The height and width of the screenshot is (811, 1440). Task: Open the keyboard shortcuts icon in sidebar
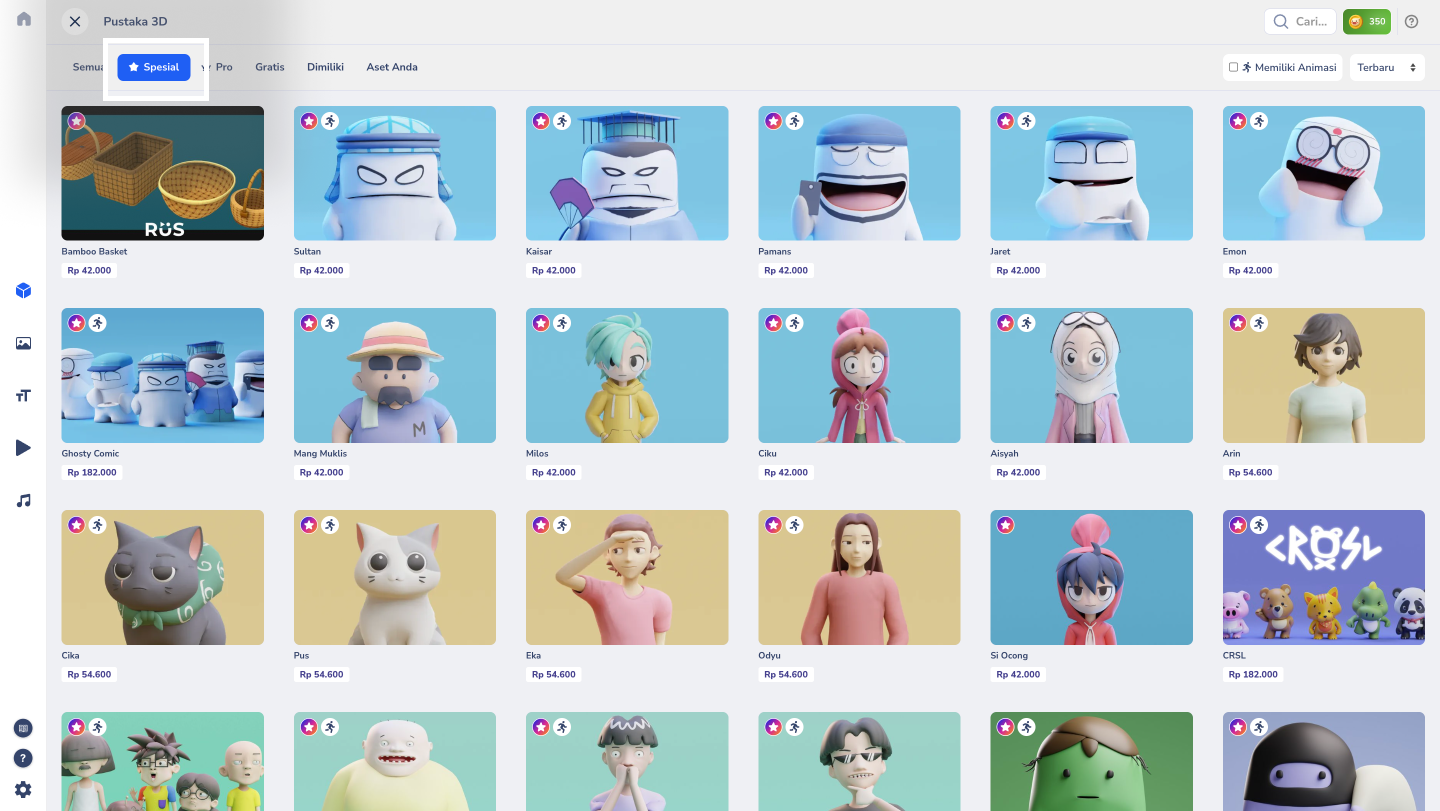[23, 728]
